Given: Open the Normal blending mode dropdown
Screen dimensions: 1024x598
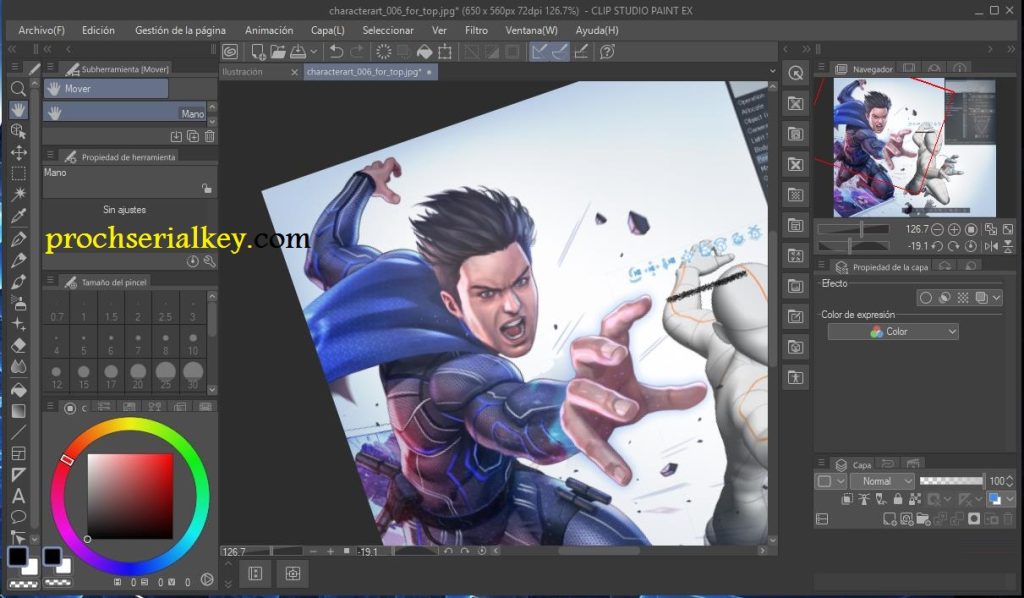Looking at the screenshot, I should pos(882,481).
